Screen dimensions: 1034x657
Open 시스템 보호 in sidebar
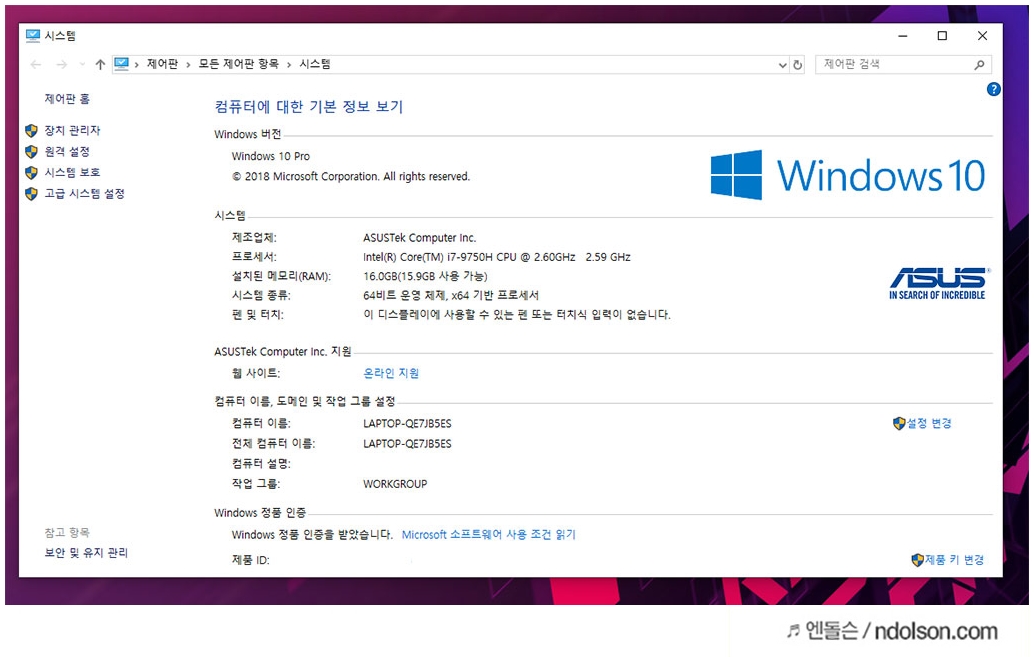73,173
